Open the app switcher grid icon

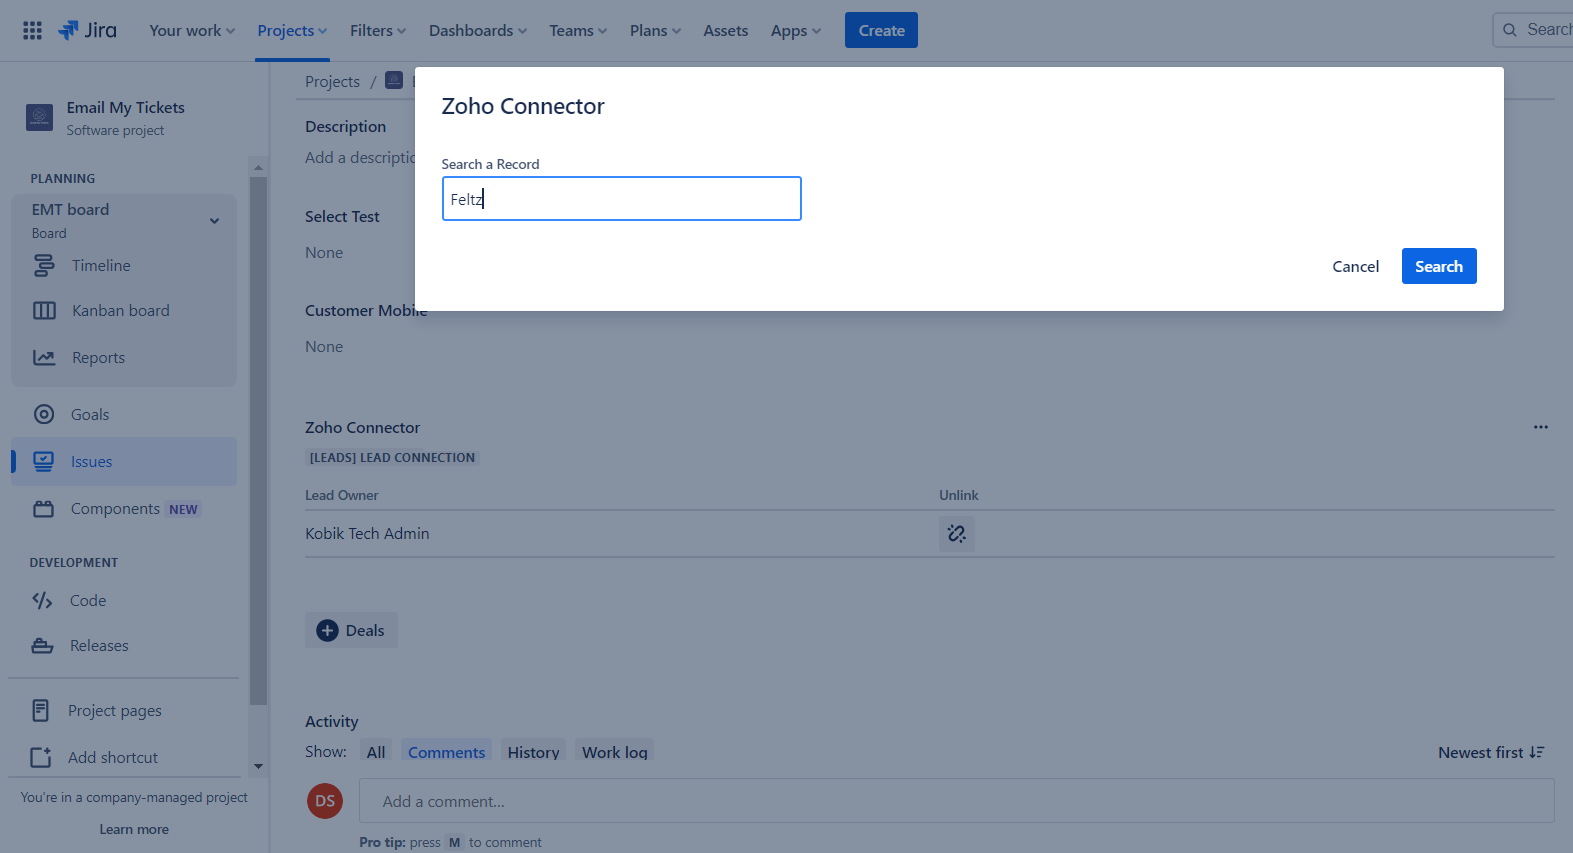pos(32,30)
